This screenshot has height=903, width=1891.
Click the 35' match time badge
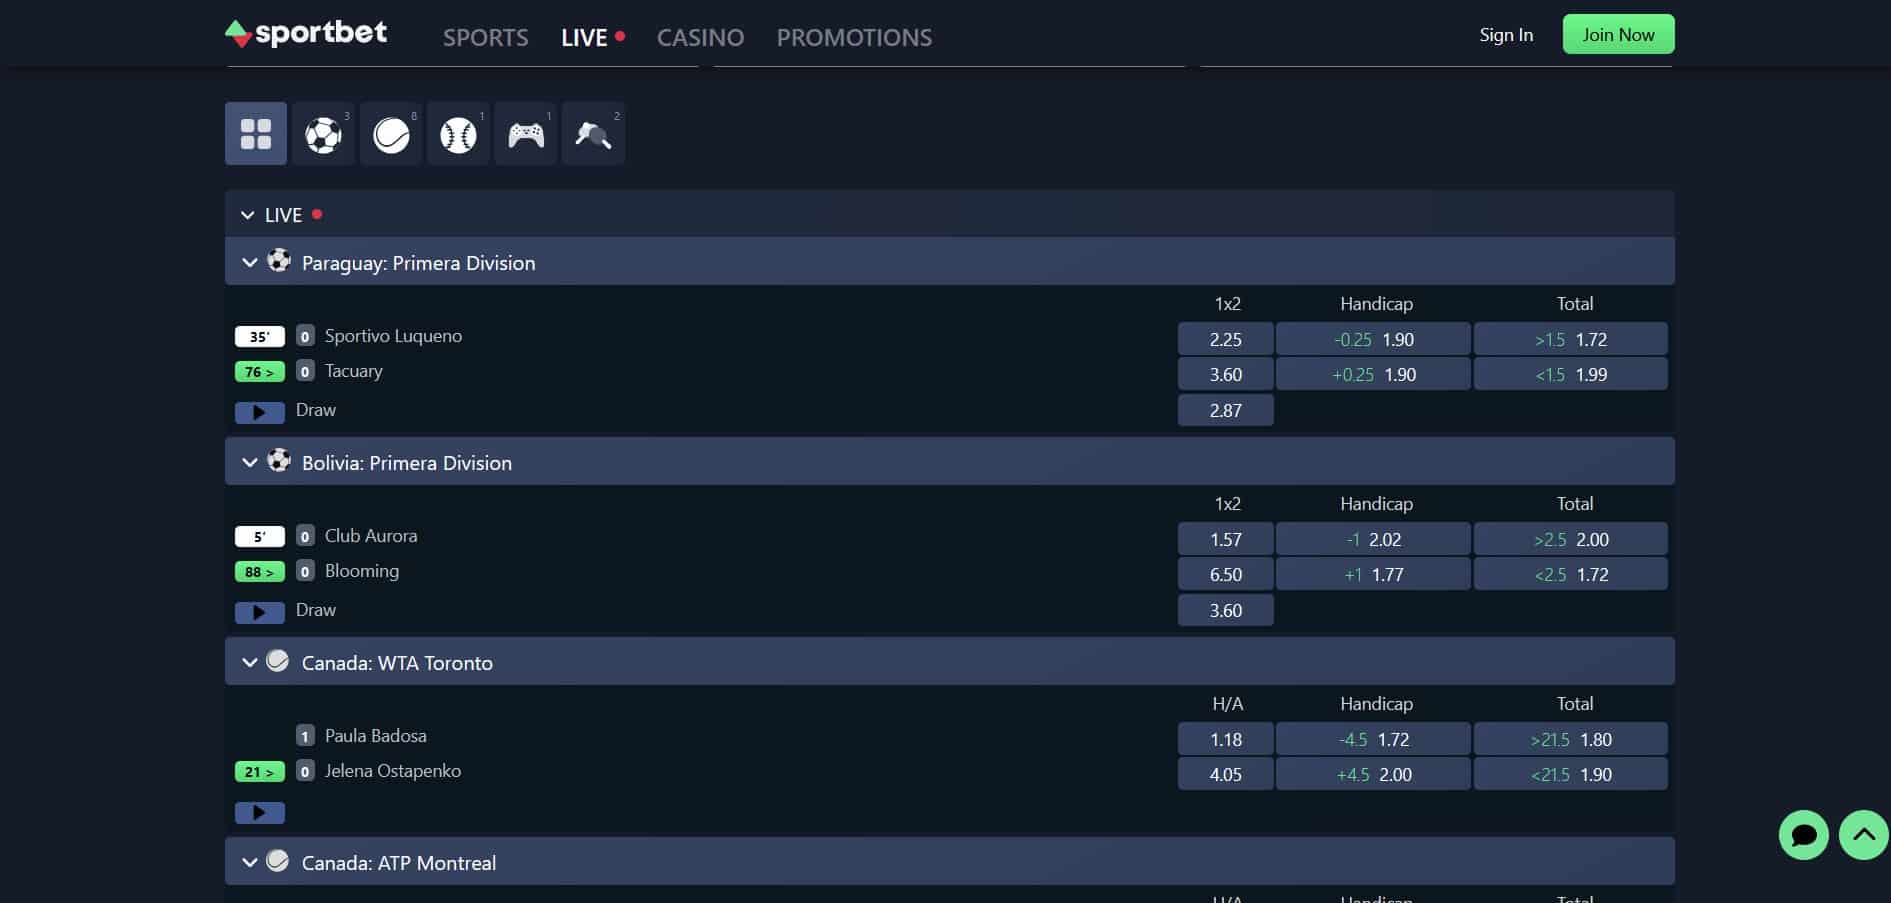pyautogui.click(x=260, y=337)
